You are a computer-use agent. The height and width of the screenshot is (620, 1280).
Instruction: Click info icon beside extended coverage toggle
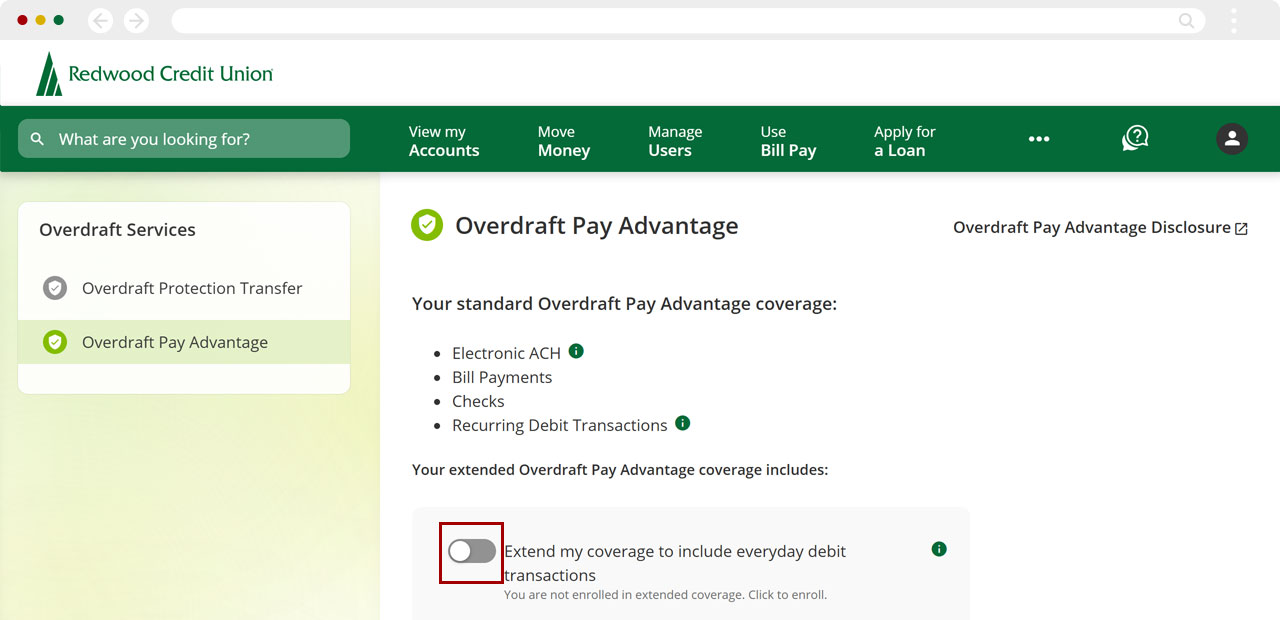coord(938,549)
